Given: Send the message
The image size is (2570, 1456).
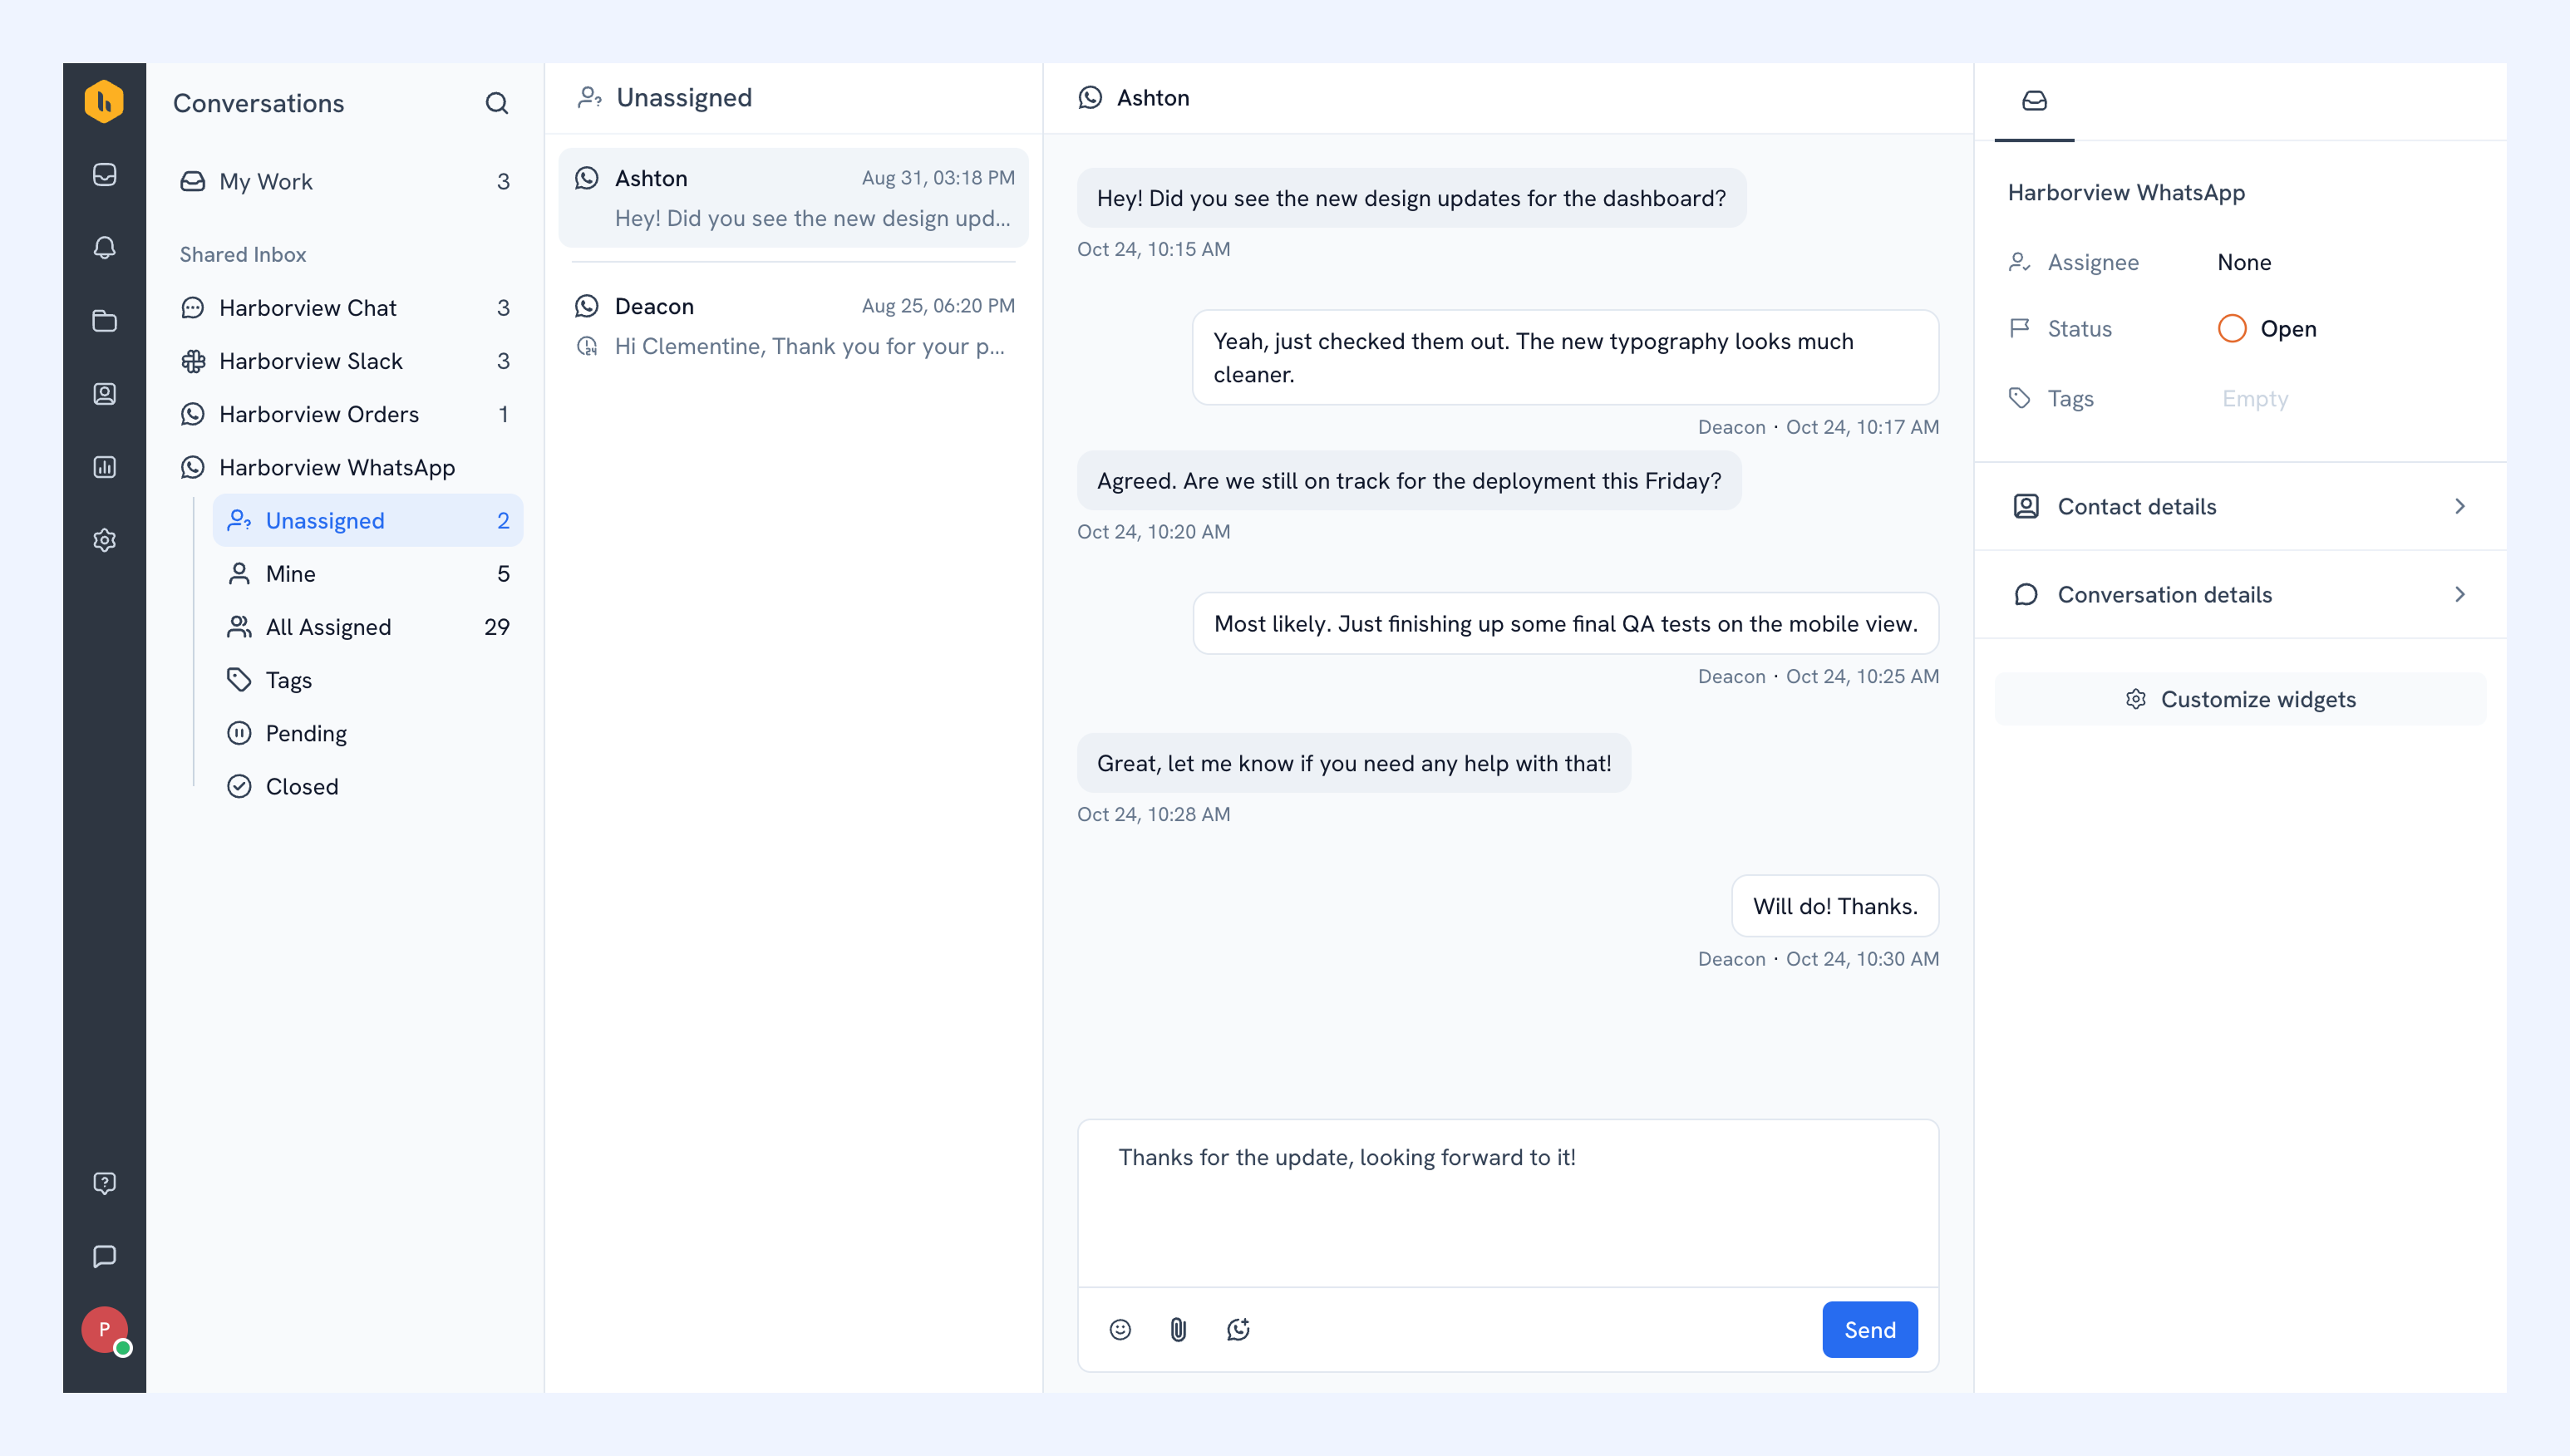Looking at the screenshot, I should pyautogui.click(x=1869, y=1329).
